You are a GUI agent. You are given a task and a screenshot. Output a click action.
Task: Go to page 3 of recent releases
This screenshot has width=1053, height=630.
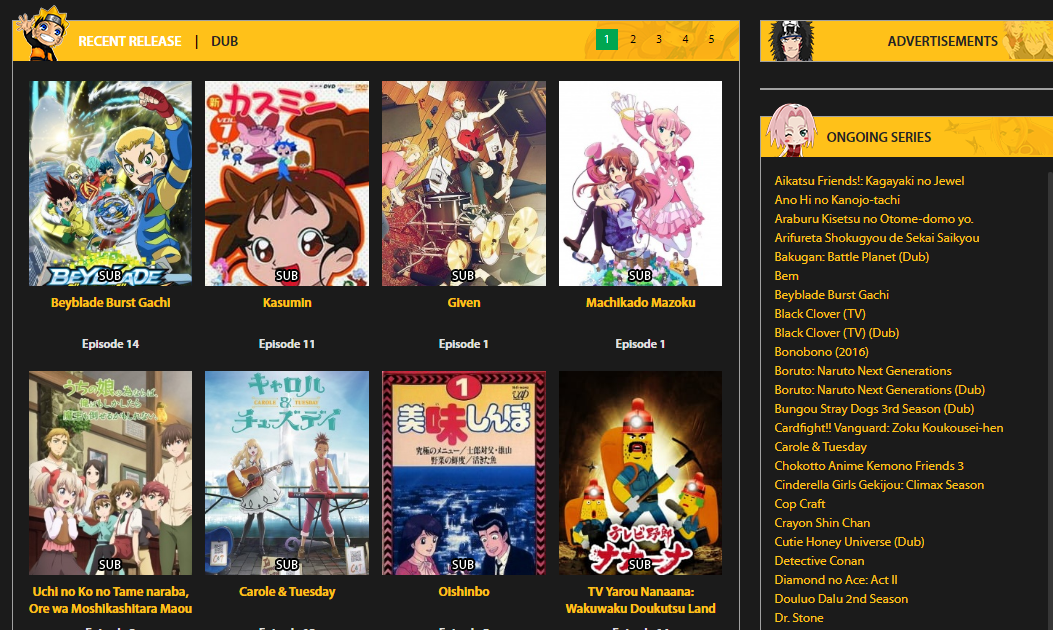coord(659,39)
